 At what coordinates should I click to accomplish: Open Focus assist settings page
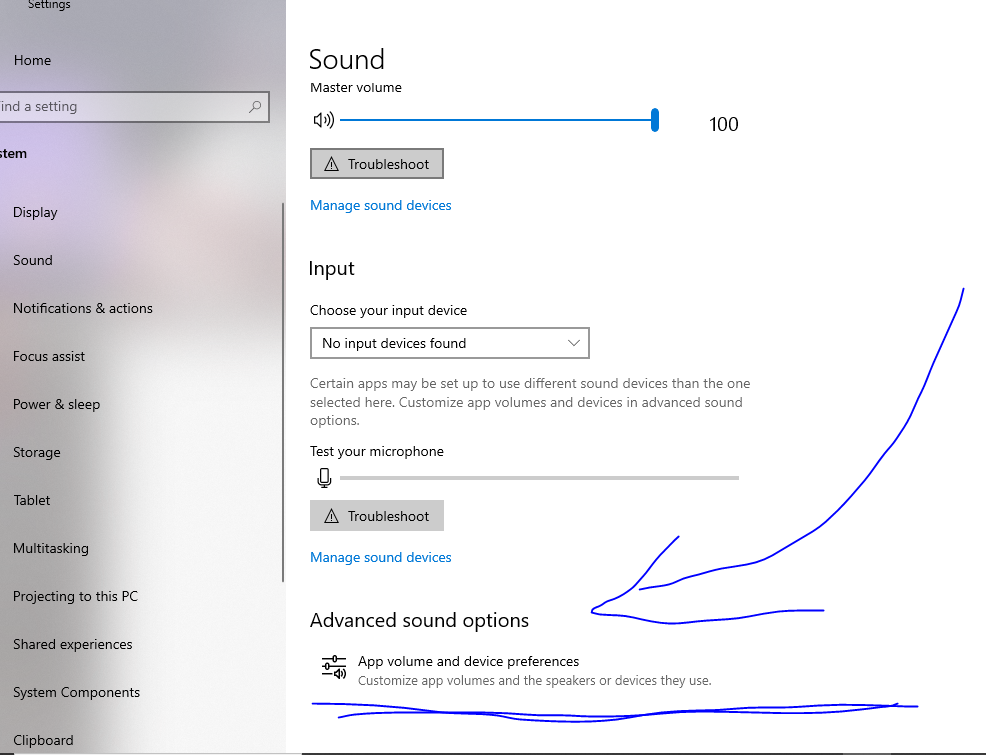click(49, 356)
